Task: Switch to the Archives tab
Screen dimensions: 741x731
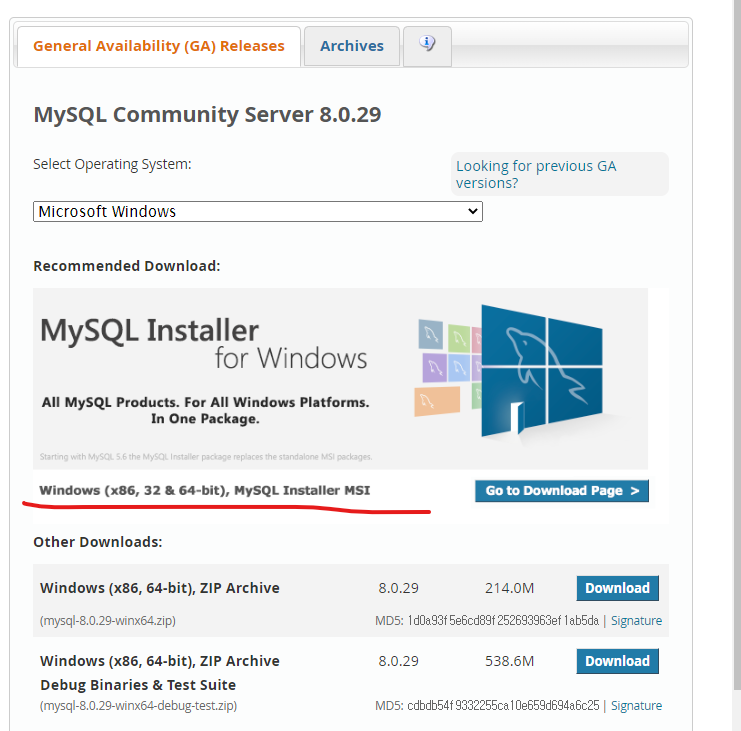Action: tap(352, 46)
